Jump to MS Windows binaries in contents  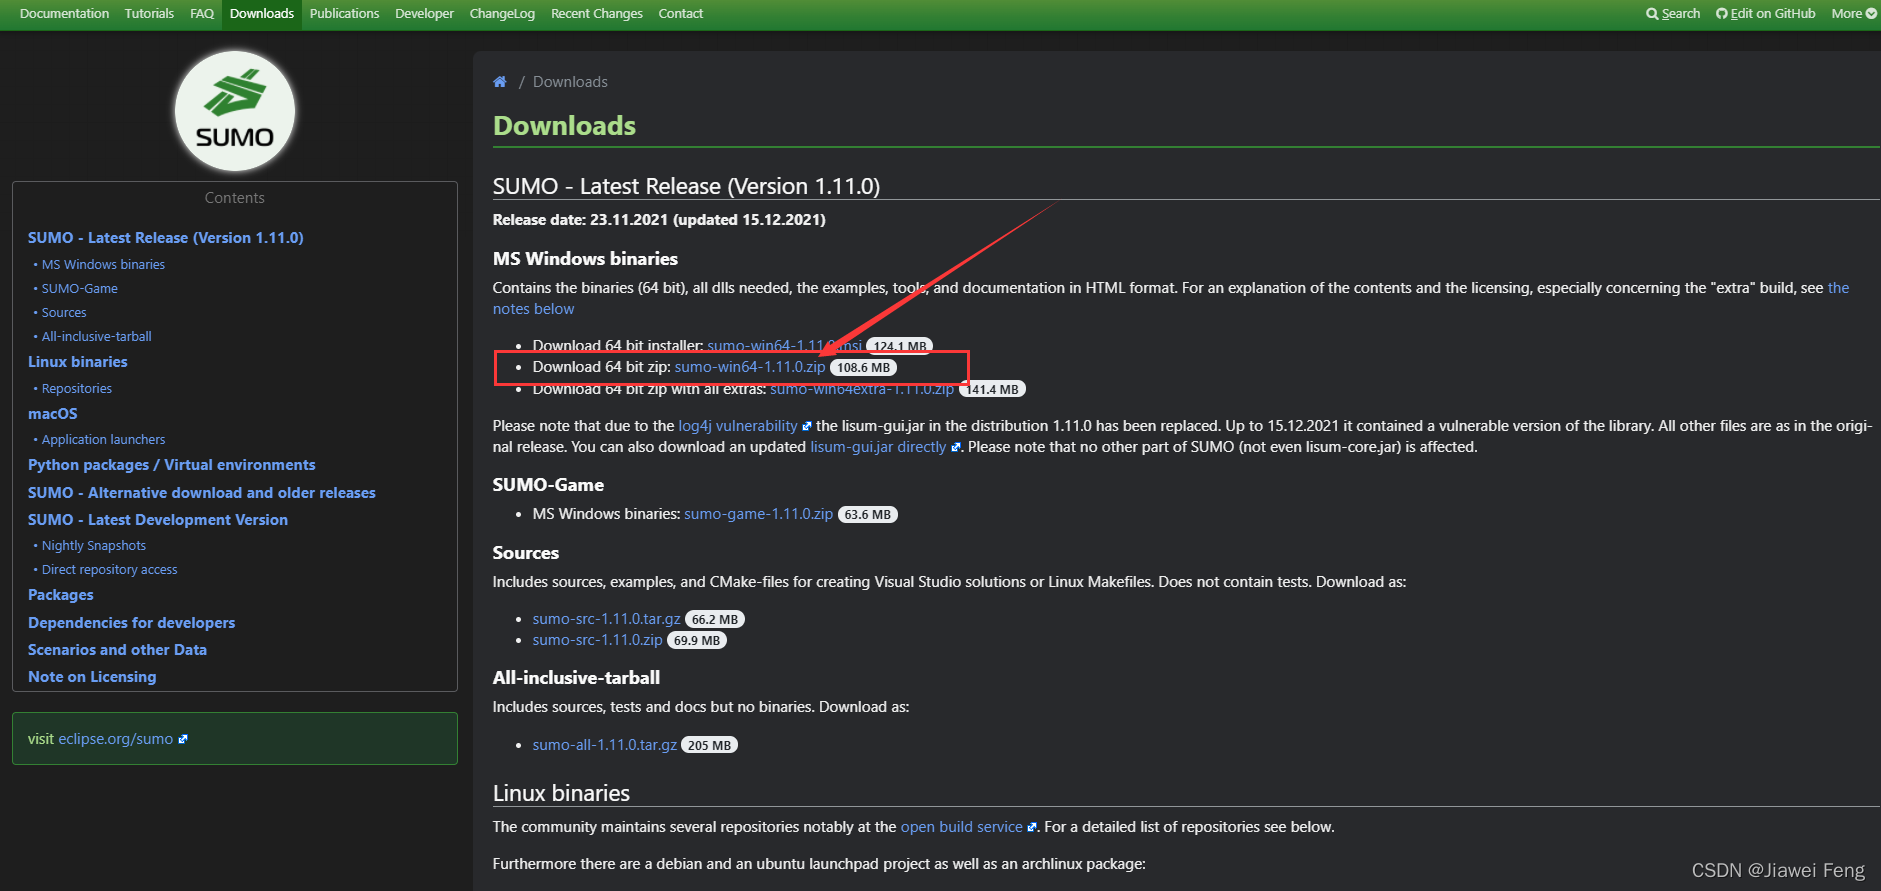(103, 265)
